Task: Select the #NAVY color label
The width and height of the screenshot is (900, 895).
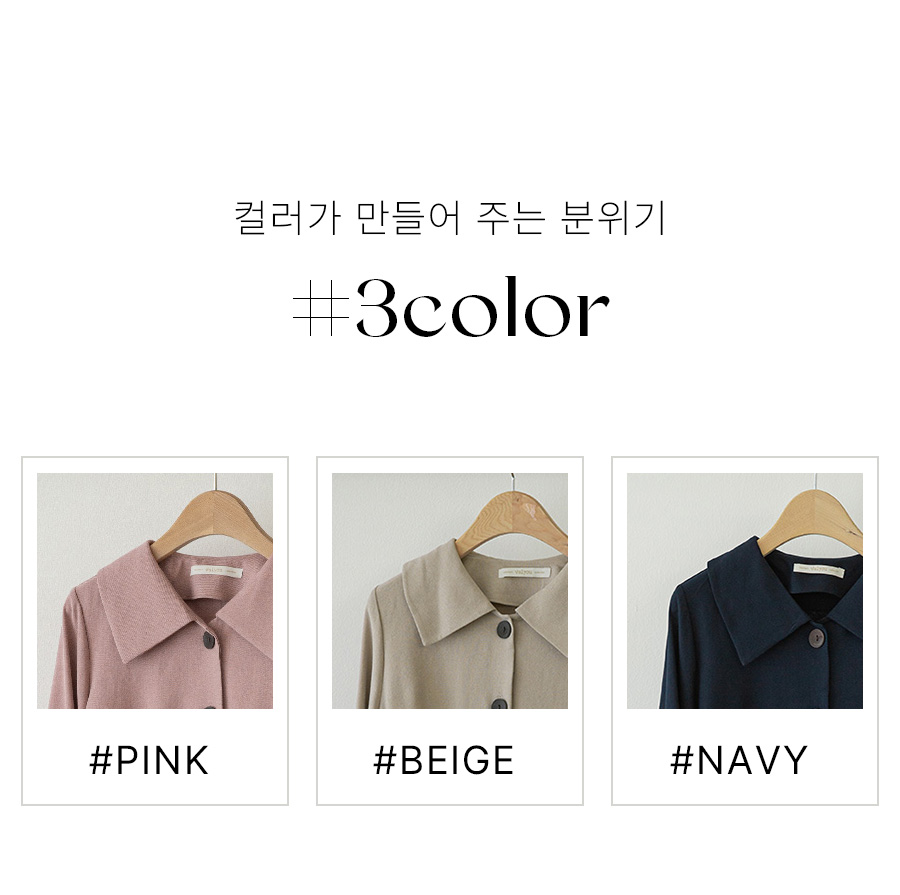Action: pyautogui.click(x=739, y=761)
